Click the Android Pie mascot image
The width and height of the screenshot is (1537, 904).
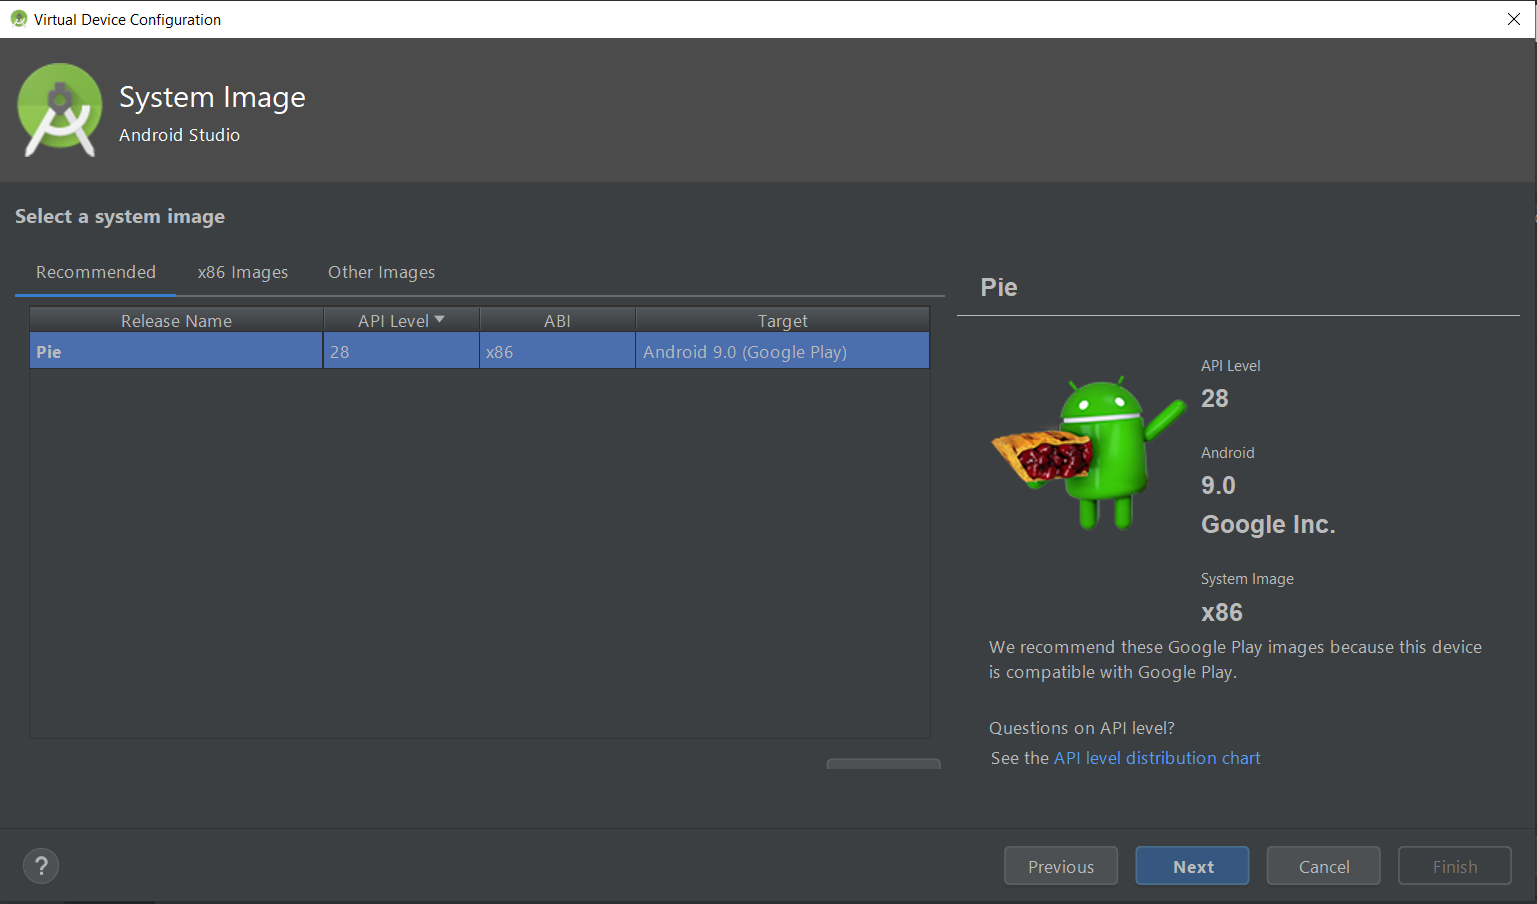coord(1088,453)
